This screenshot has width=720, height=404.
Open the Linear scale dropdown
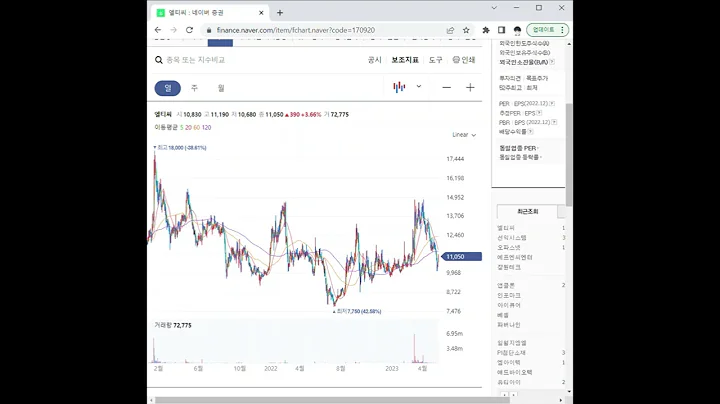click(x=464, y=135)
